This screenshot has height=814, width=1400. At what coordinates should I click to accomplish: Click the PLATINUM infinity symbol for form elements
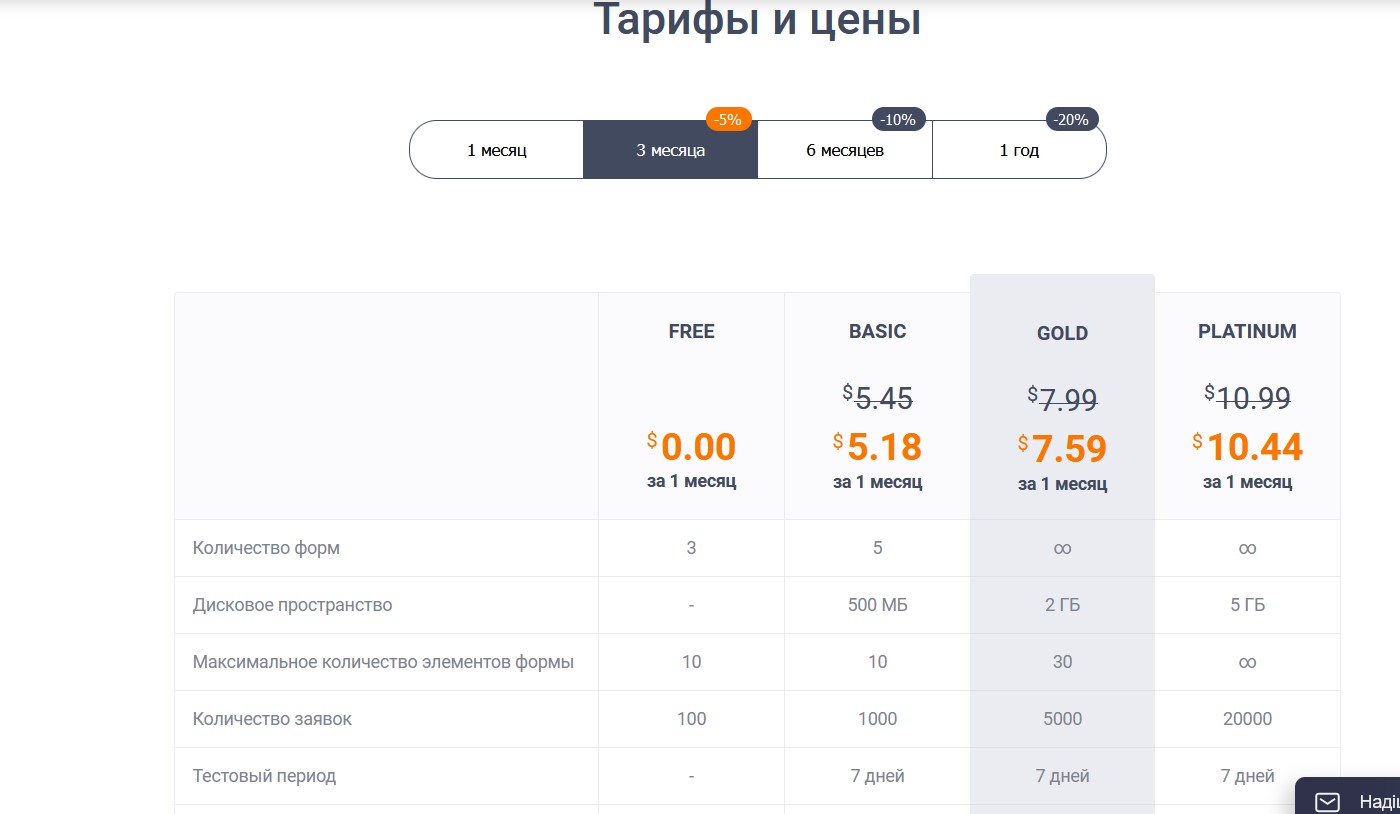(1247, 662)
